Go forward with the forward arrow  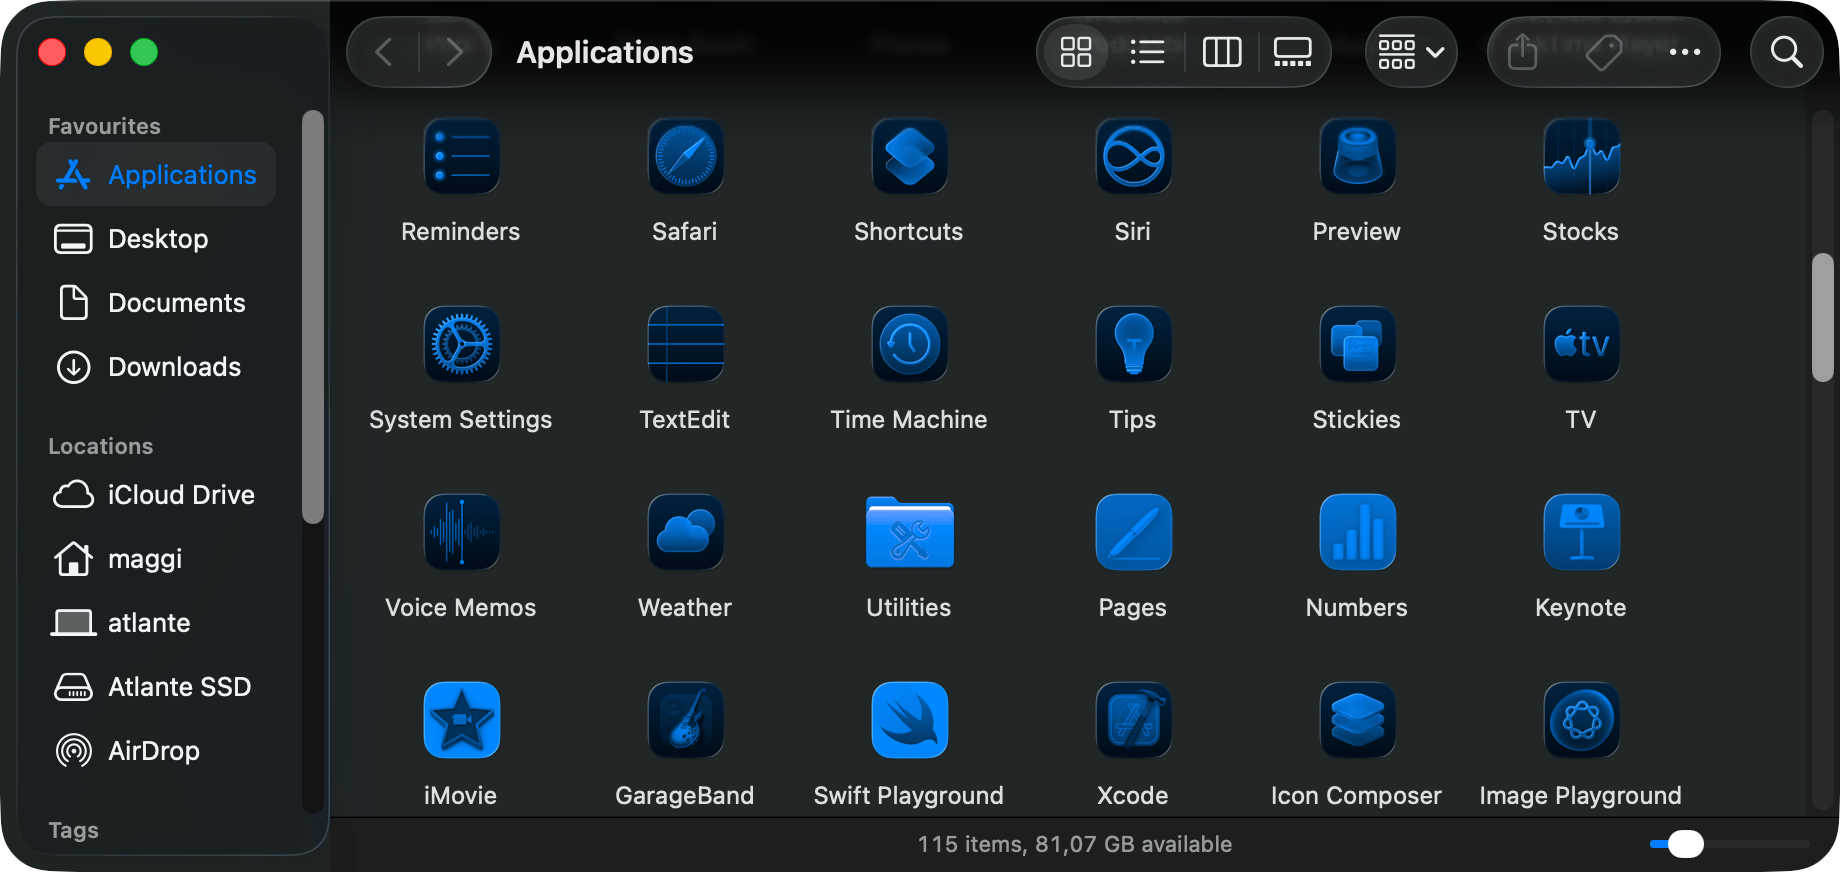(455, 52)
